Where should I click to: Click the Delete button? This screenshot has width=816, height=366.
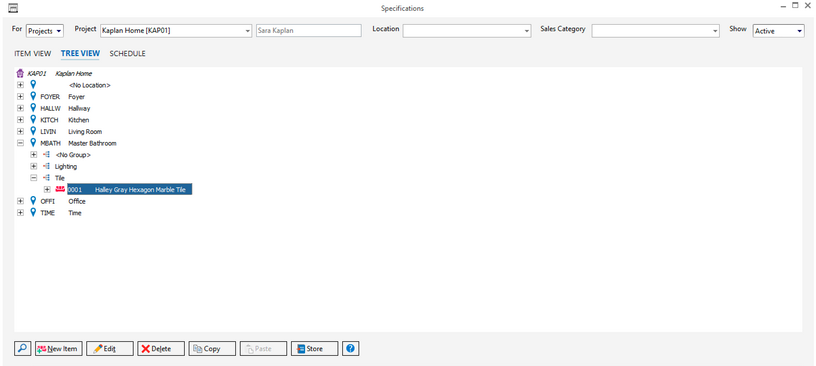161,349
